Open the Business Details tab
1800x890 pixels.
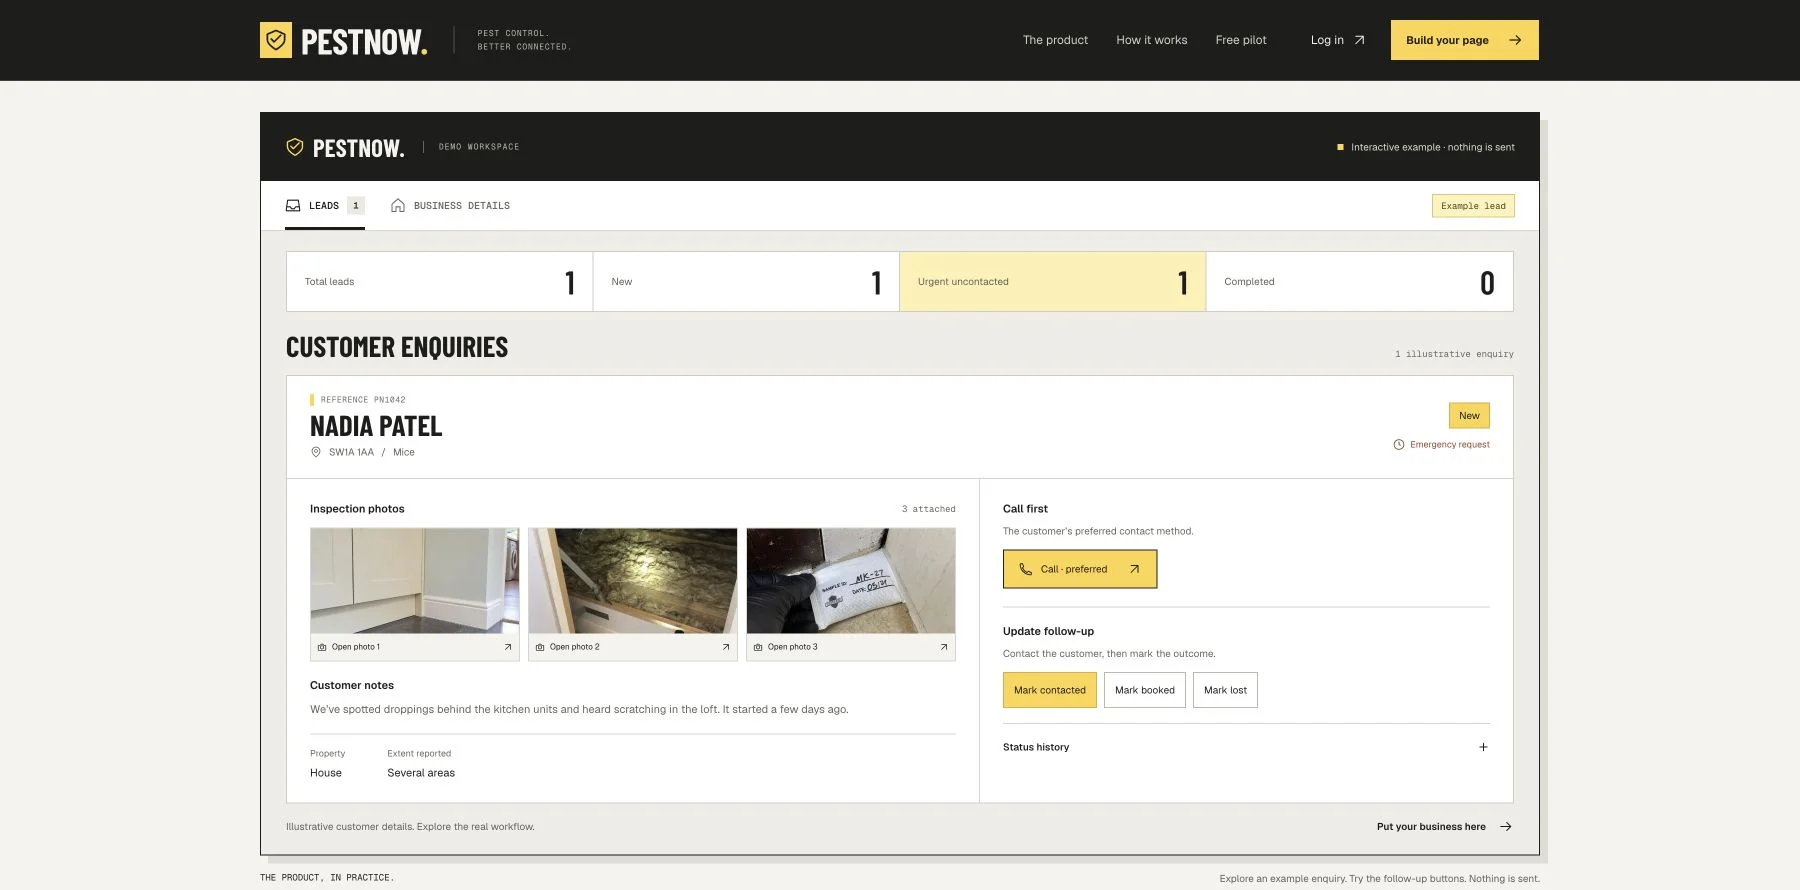tap(450, 206)
